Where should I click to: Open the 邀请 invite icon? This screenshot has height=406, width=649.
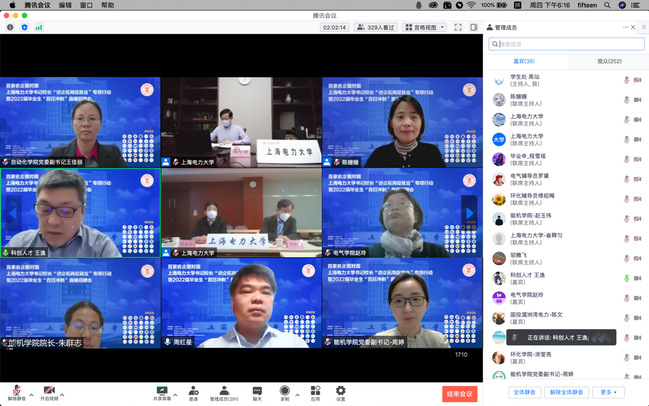point(193,393)
